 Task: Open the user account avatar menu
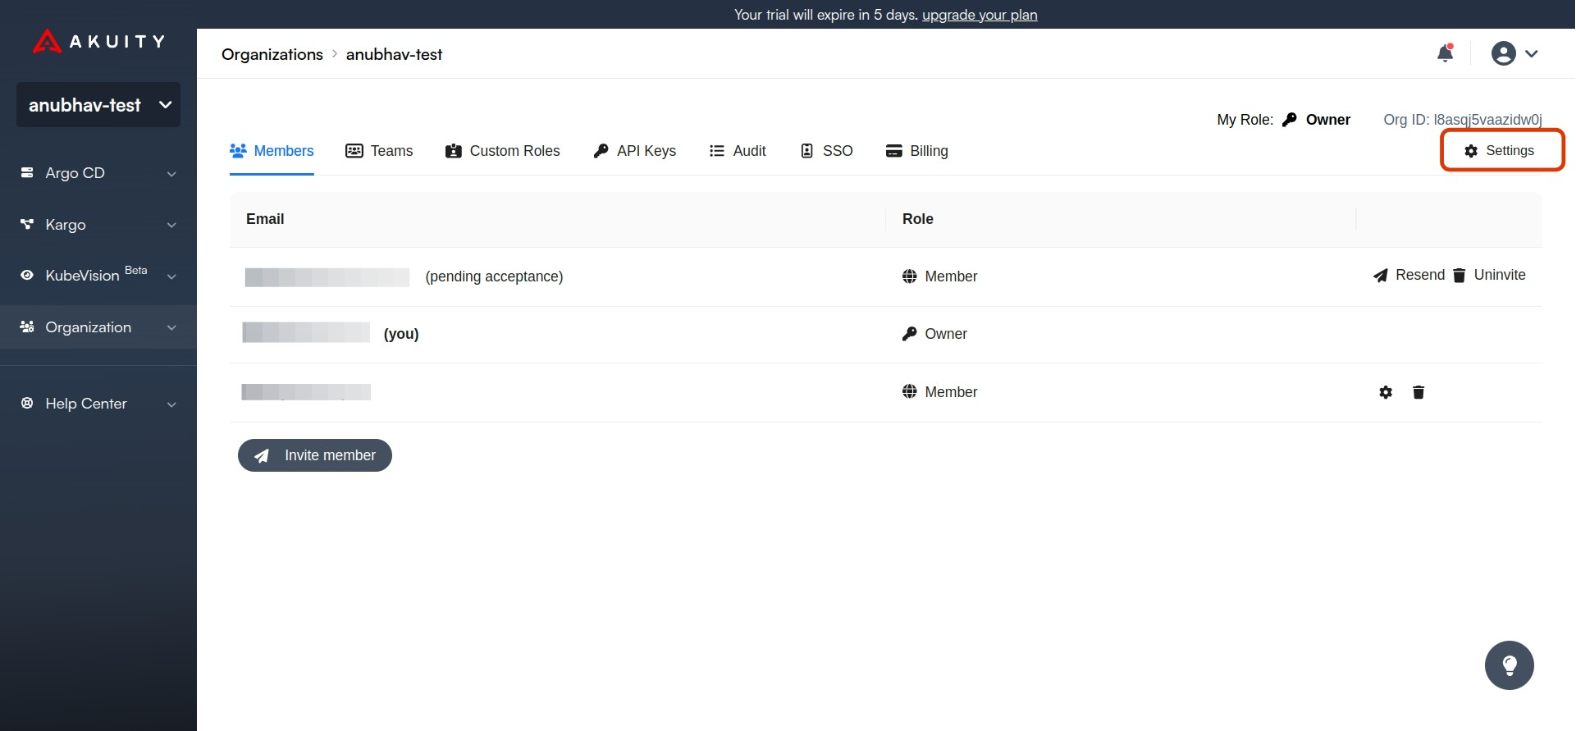click(x=1514, y=53)
